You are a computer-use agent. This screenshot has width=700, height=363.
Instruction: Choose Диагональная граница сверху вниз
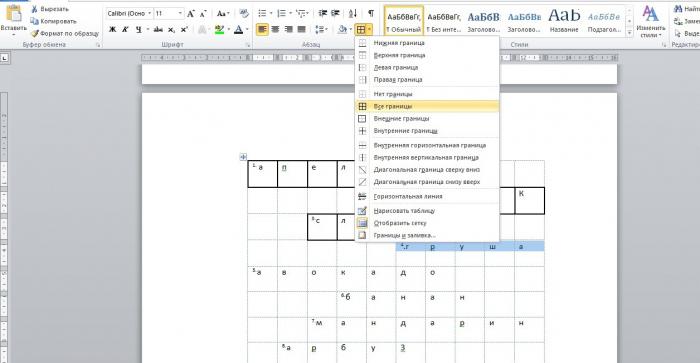click(x=427, y=170)
